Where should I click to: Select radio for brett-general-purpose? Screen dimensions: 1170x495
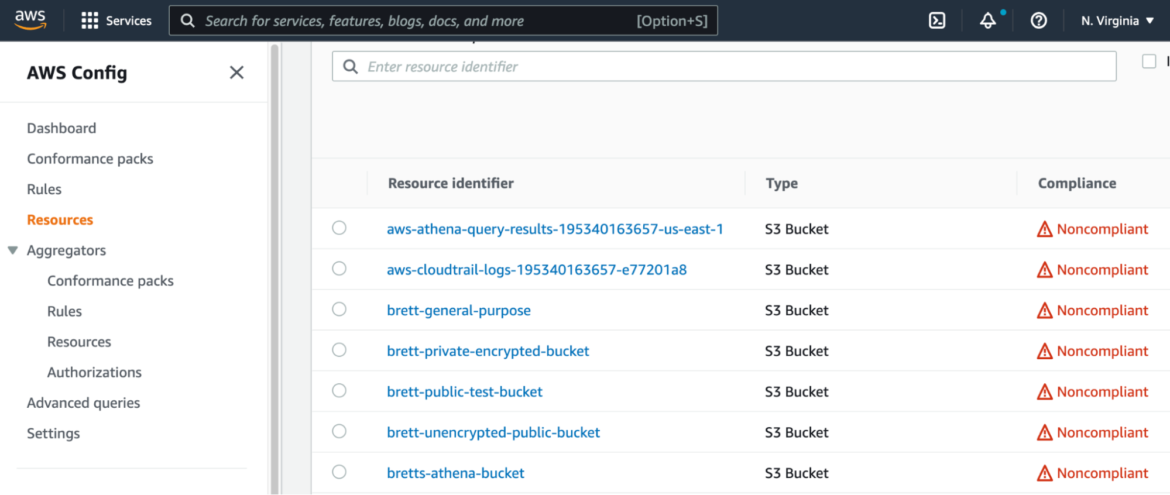[x=340, y=309]
